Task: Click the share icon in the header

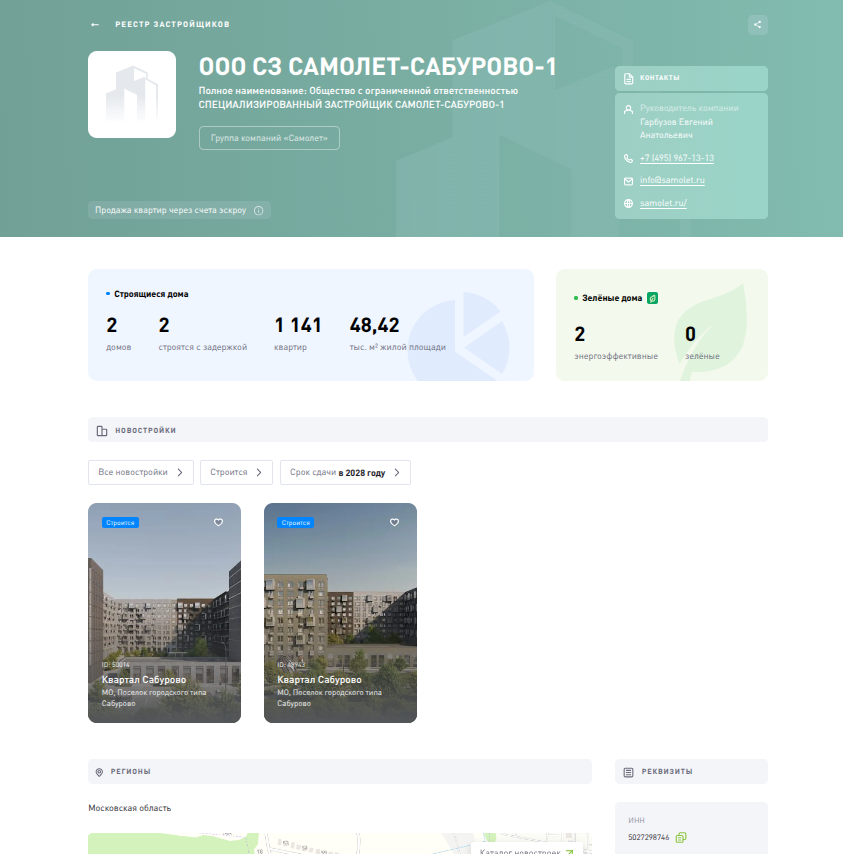Action: click(x=757, y=25)
